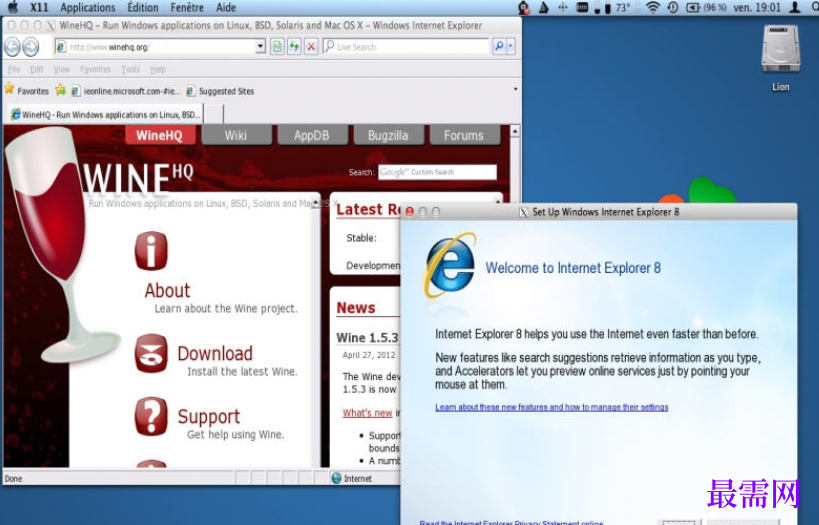Open the Édition menu
Viewport: 819px width, 525px height.
coord(143,7)
